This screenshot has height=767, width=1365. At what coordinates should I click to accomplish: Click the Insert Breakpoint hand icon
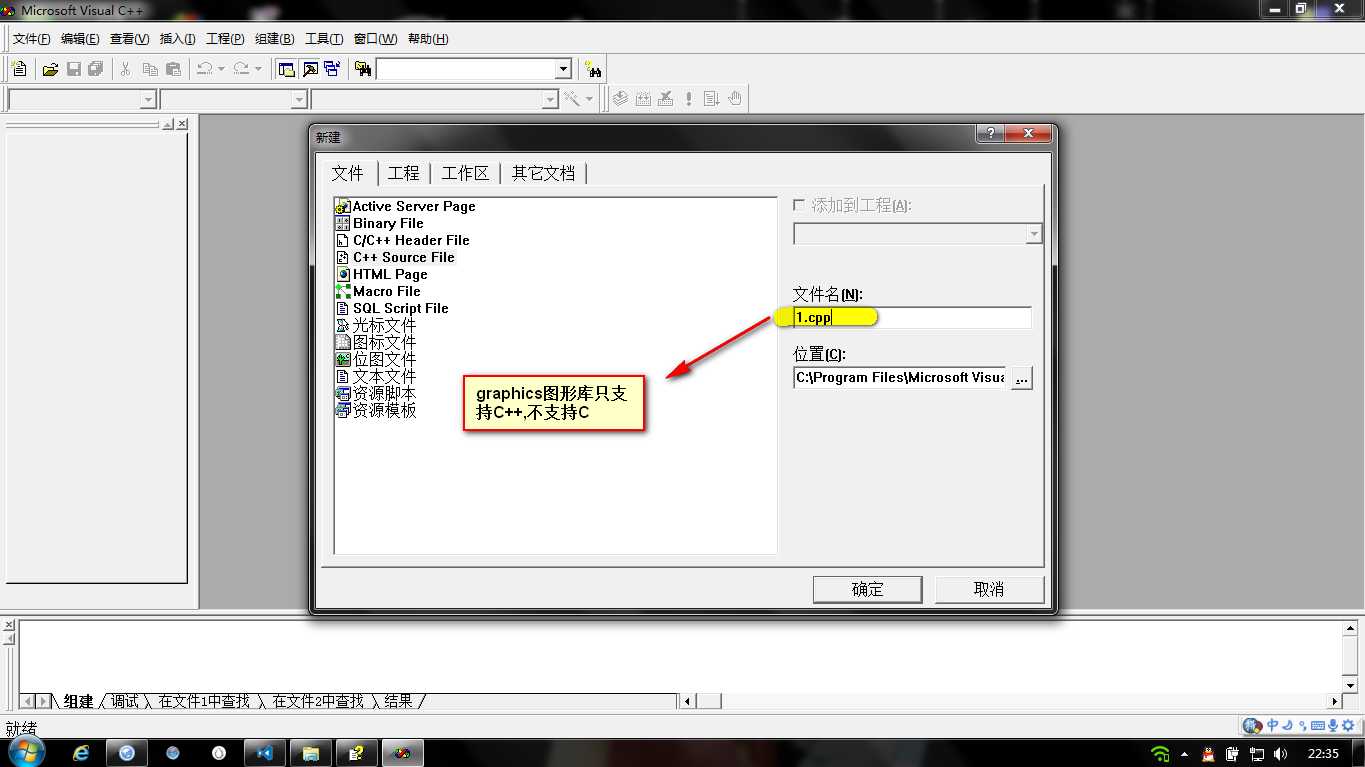coord(735,99)
